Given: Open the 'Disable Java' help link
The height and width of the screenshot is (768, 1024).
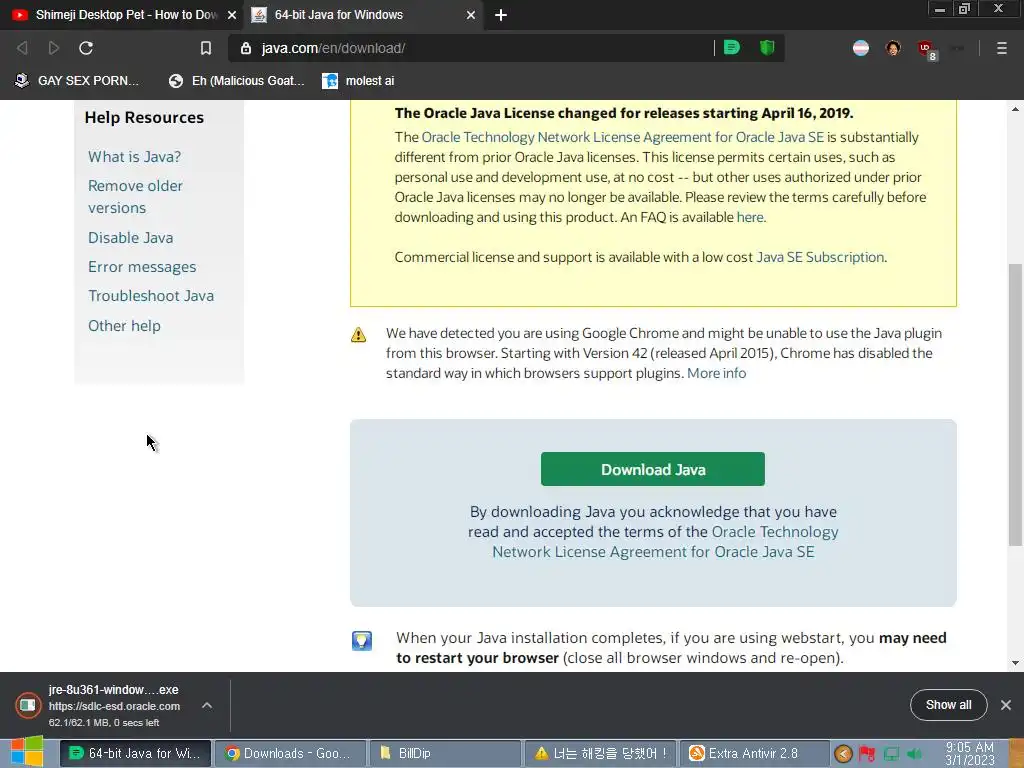Looking at the screenshot, I should pyautogui.click(x=131, y=238).
